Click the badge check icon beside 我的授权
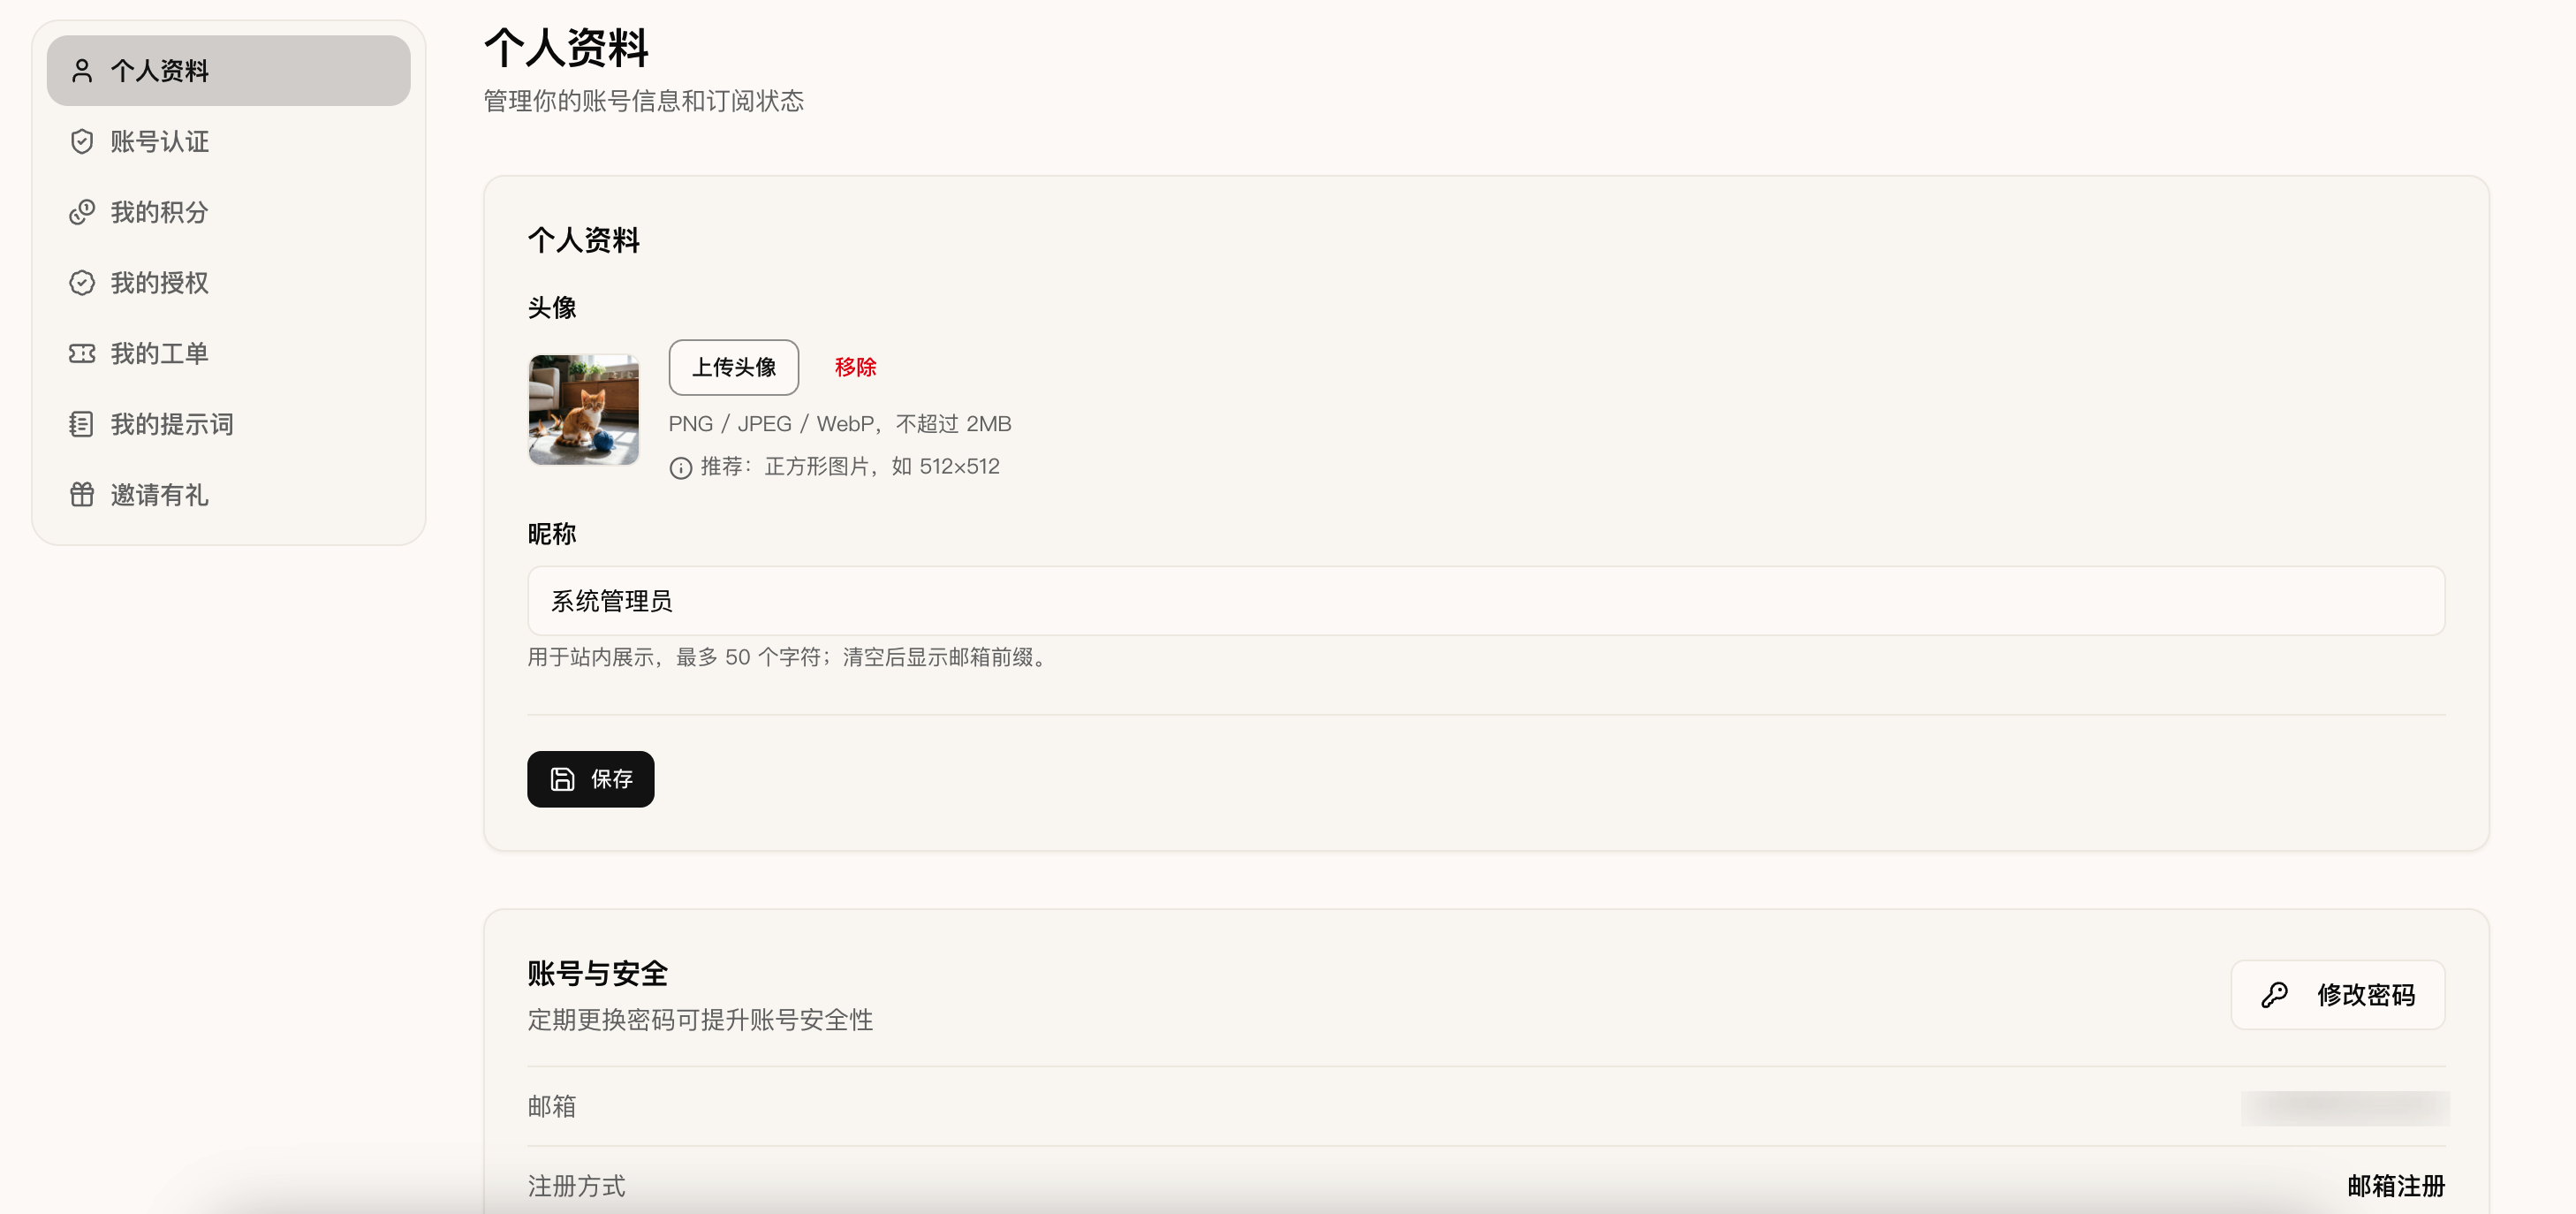 [x=82, y=283]
